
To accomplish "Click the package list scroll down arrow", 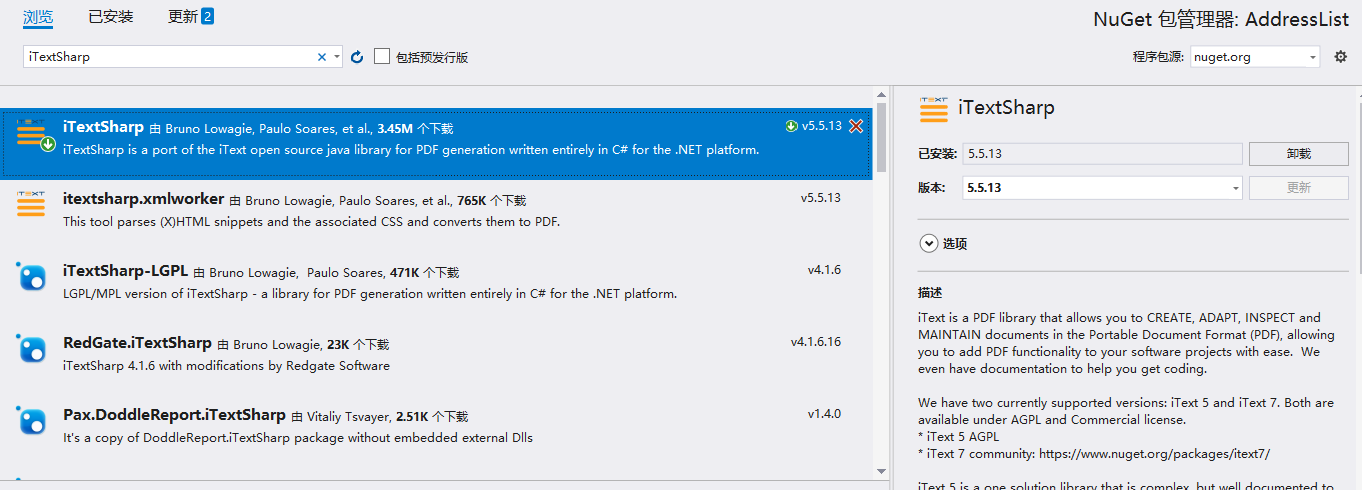I will point(881,470).
